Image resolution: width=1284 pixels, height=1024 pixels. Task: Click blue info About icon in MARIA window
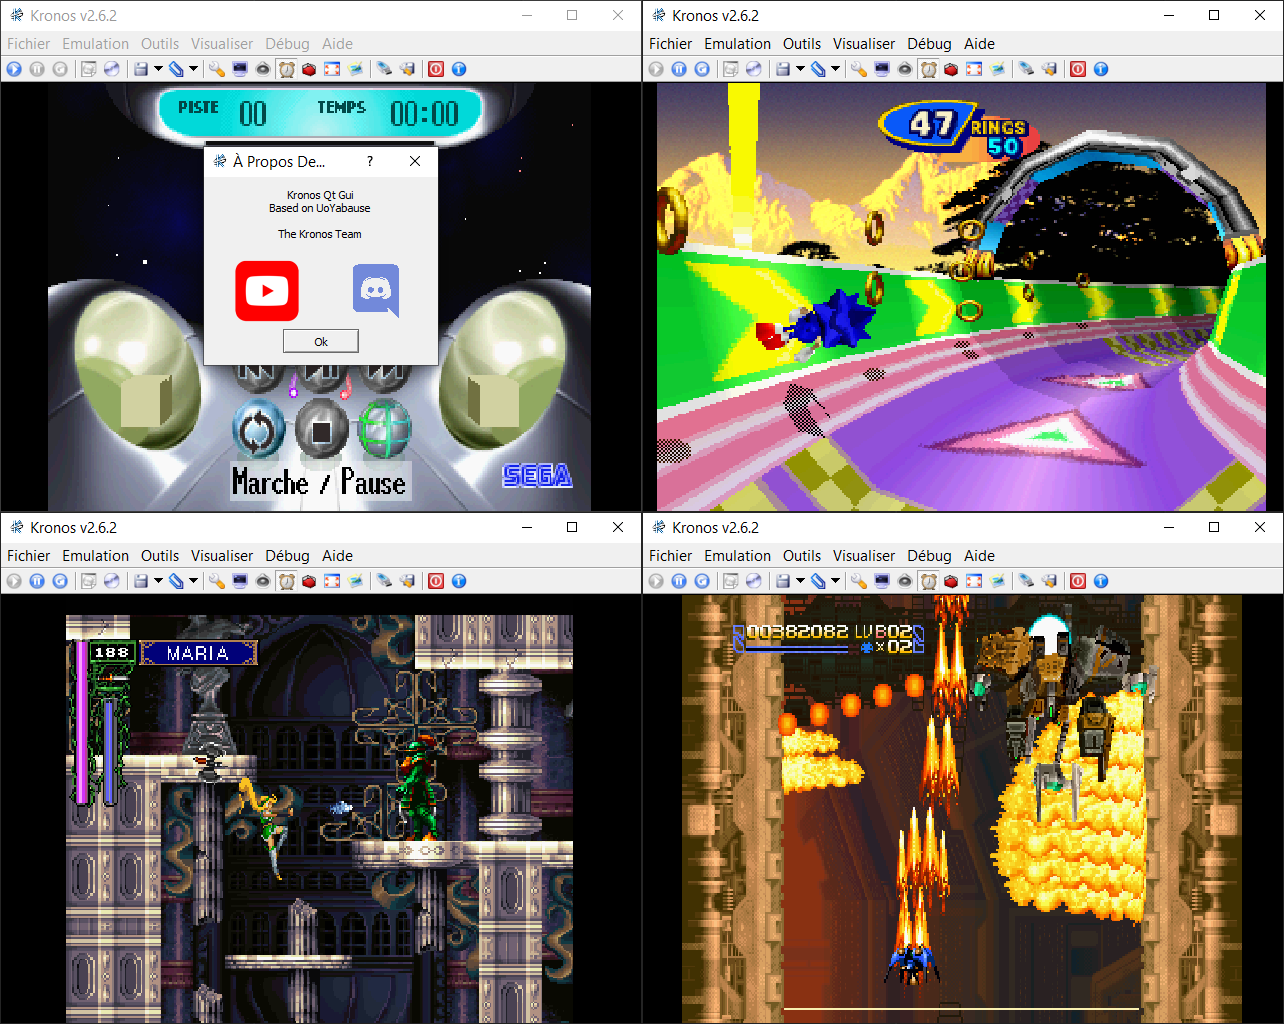[459, 581]
